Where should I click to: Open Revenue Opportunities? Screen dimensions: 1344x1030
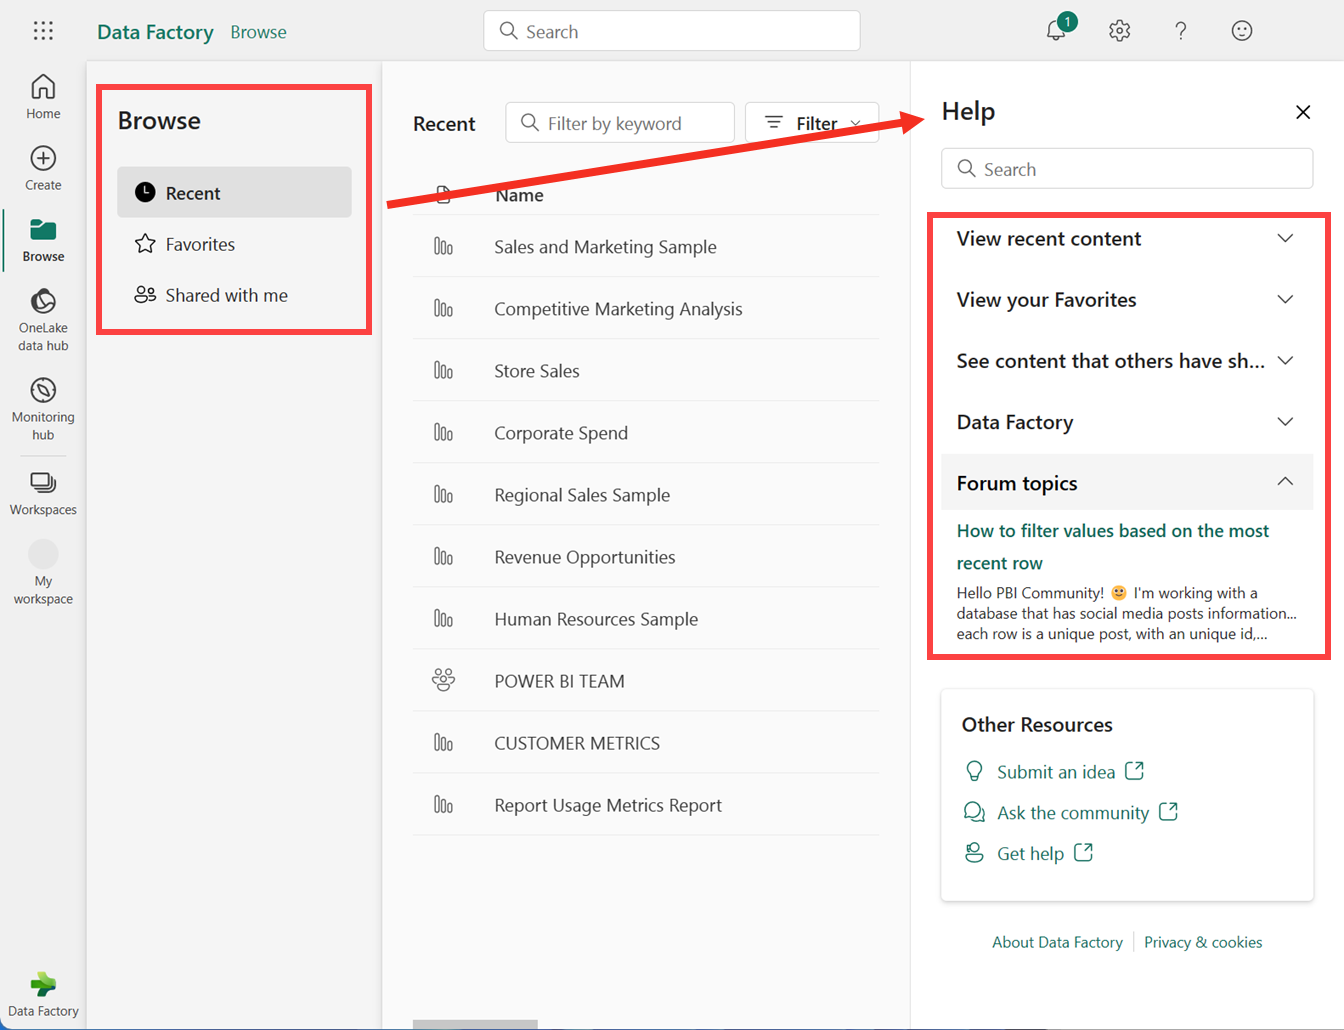point(585,557)
